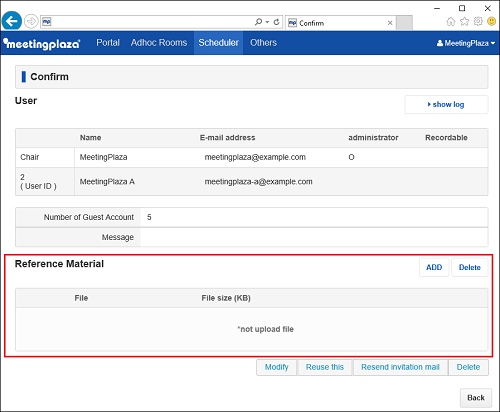Expand the MeetingPlaza user account dropdown
The height and width of the screenshot is (412, 500).
[466, 43]
